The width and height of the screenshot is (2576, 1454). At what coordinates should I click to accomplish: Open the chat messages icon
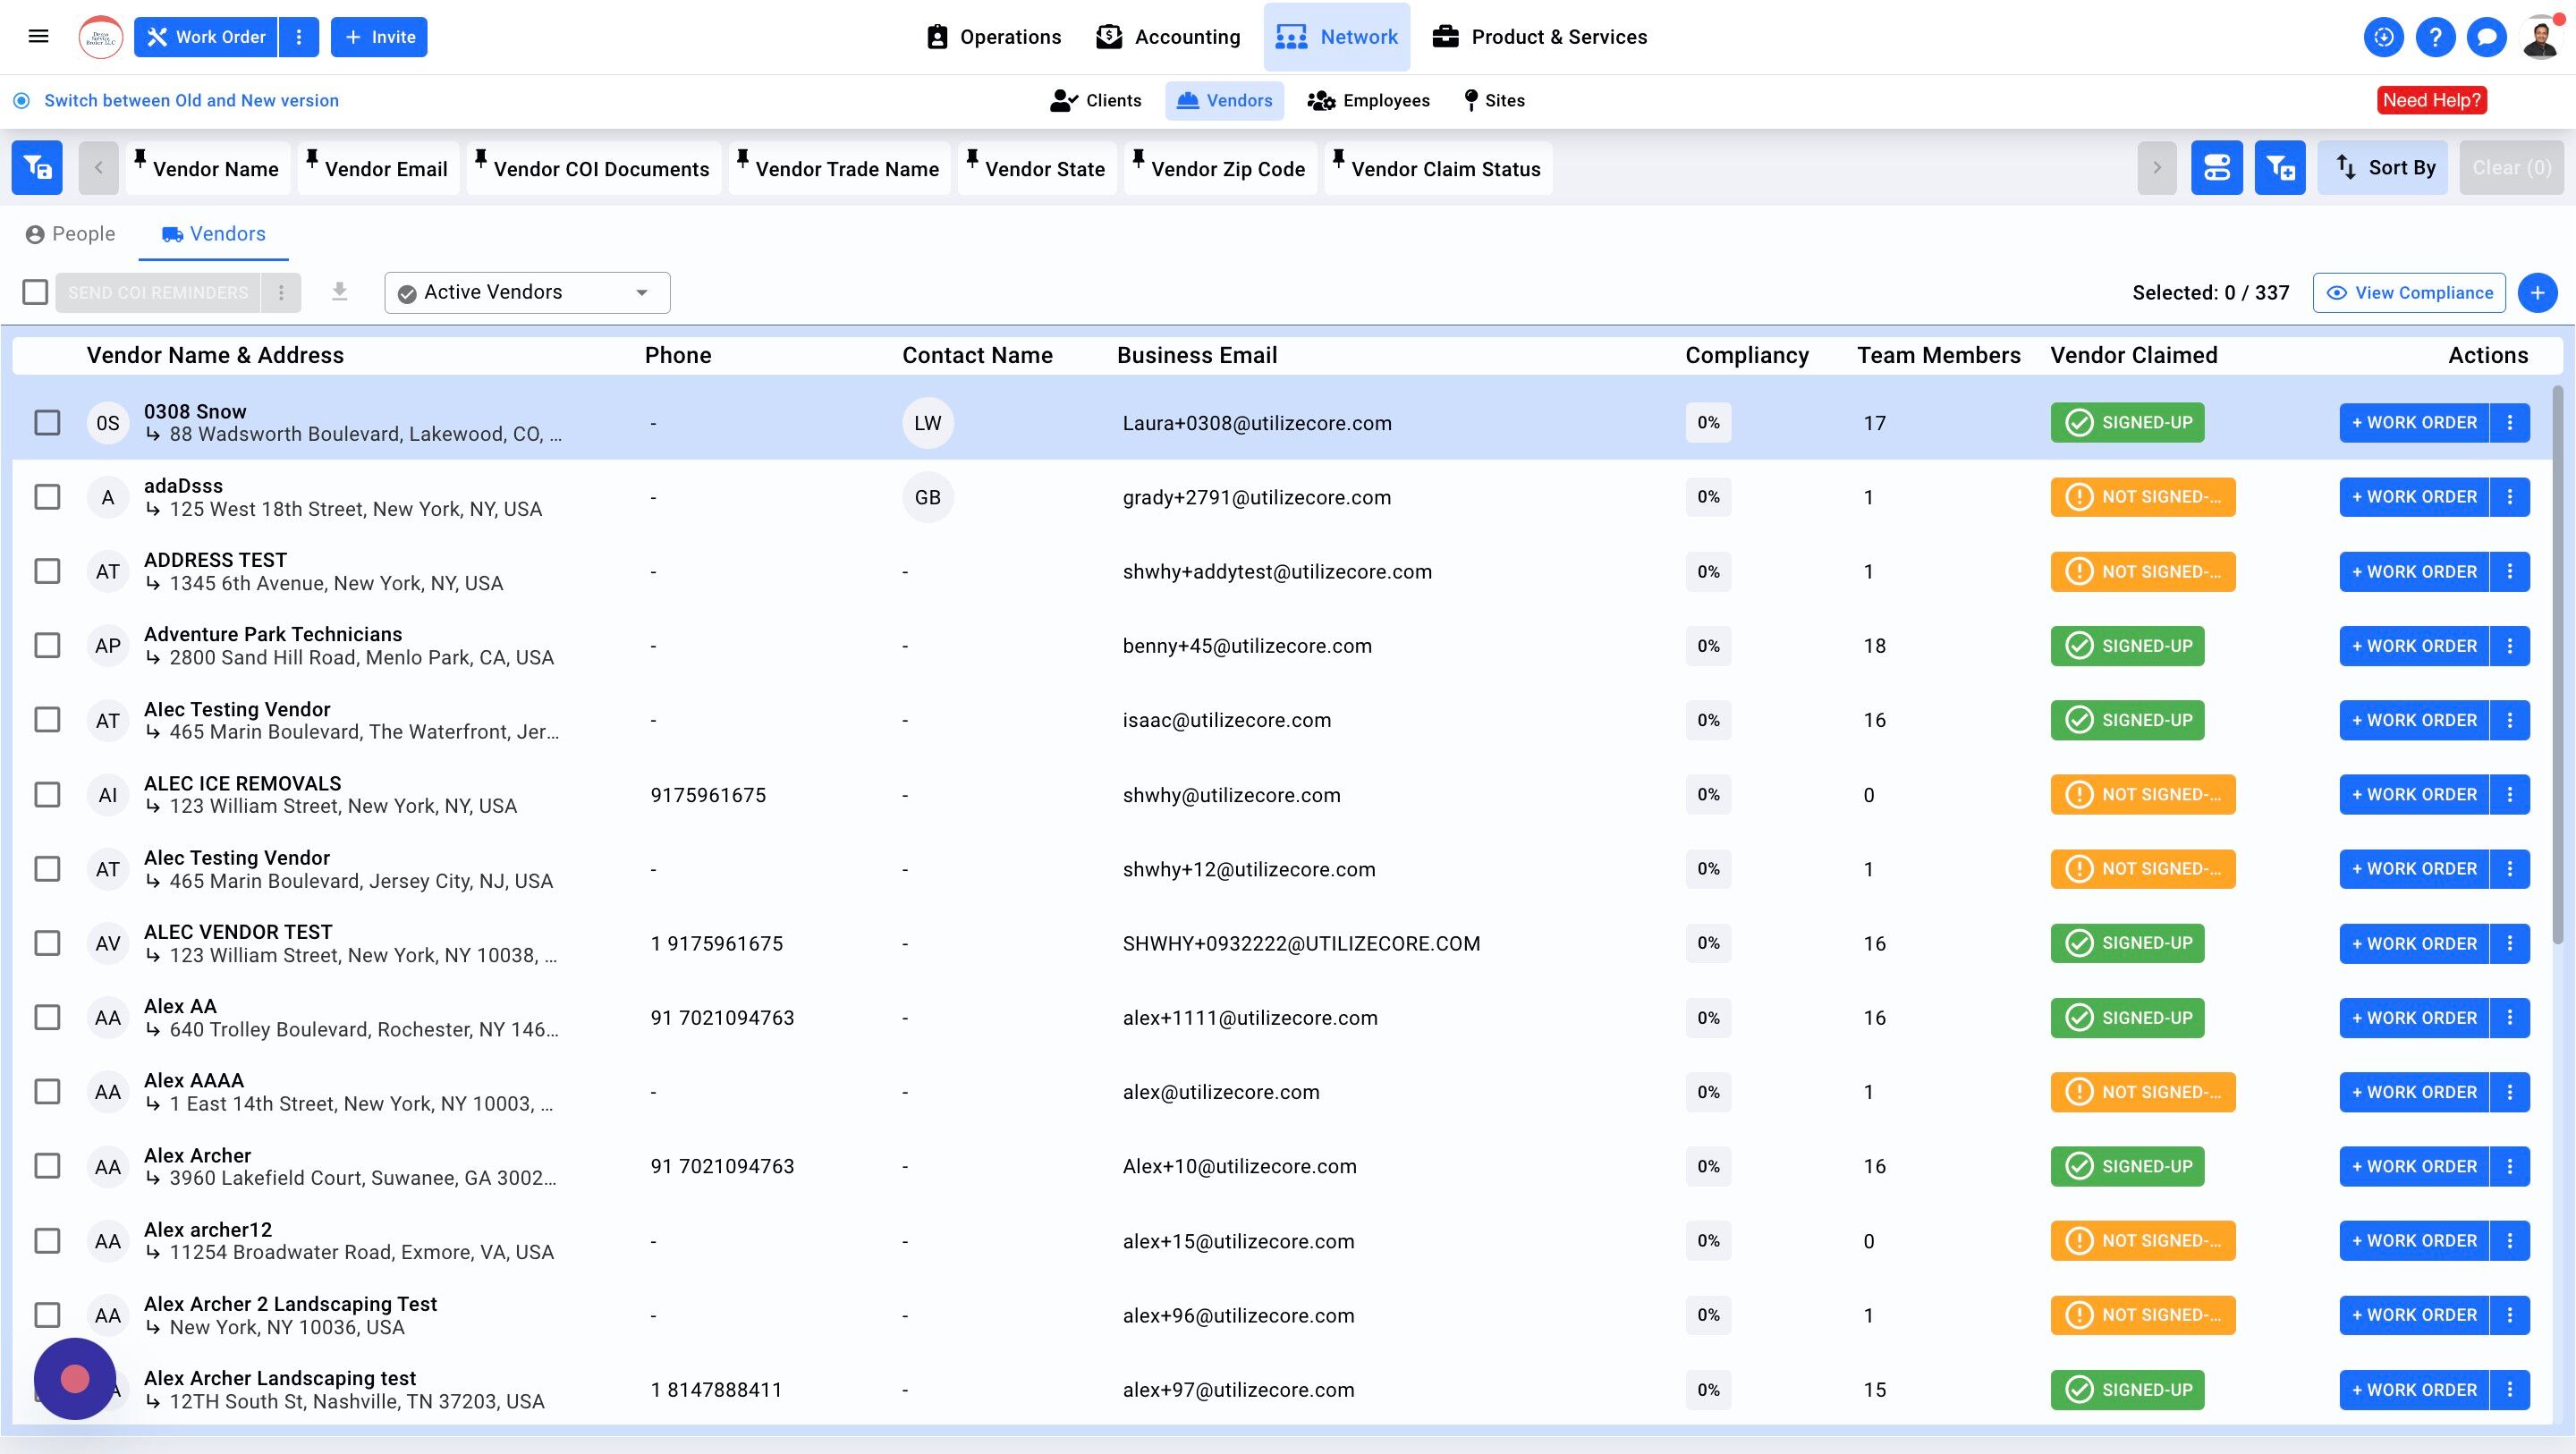tap(2486, 37)
